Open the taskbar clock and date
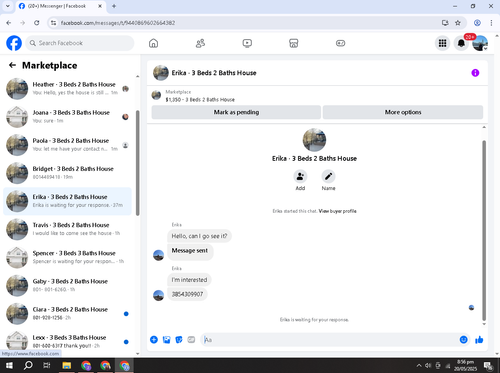This screenshot has height=373, width=500. click(465, 366)
